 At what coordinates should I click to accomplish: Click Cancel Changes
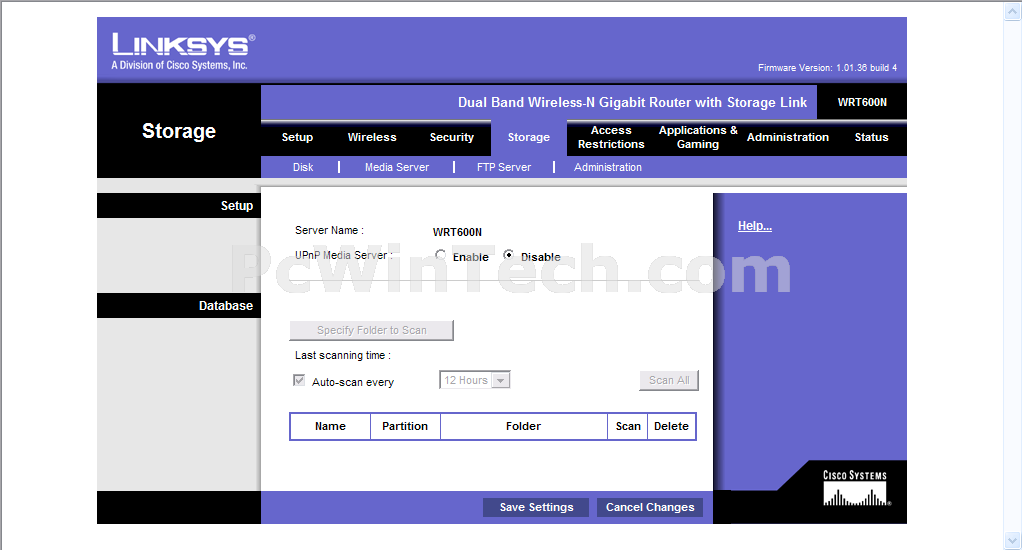click(650, 507)
